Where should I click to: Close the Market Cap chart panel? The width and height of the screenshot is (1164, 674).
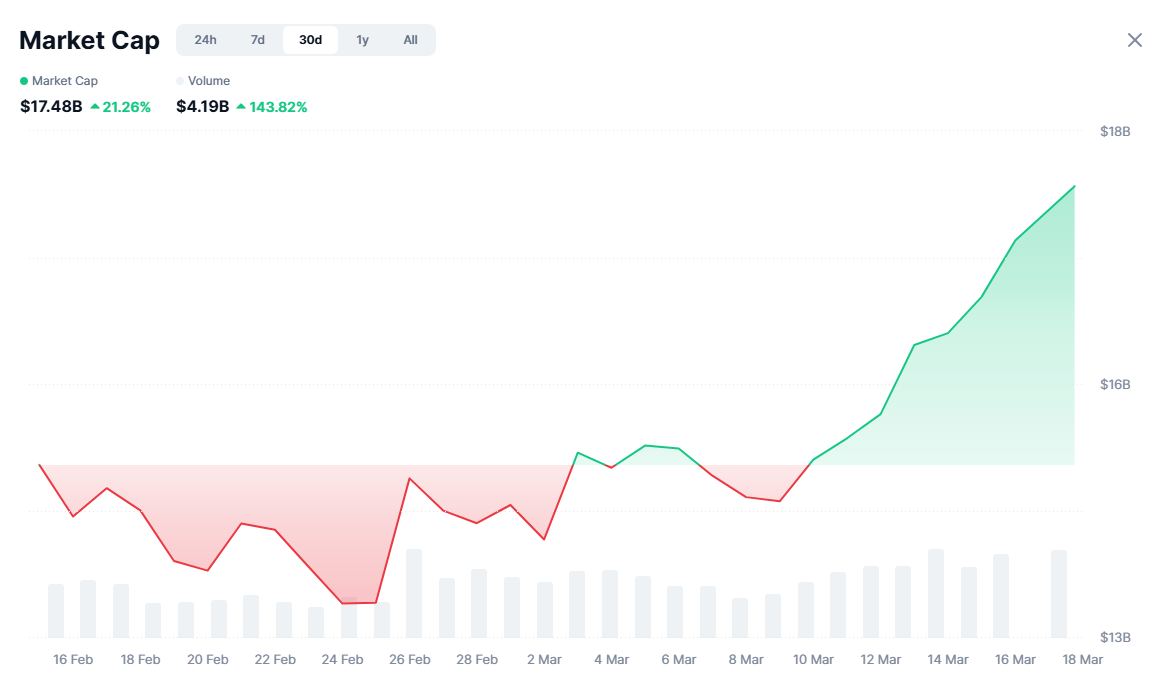coord(1134,40)
